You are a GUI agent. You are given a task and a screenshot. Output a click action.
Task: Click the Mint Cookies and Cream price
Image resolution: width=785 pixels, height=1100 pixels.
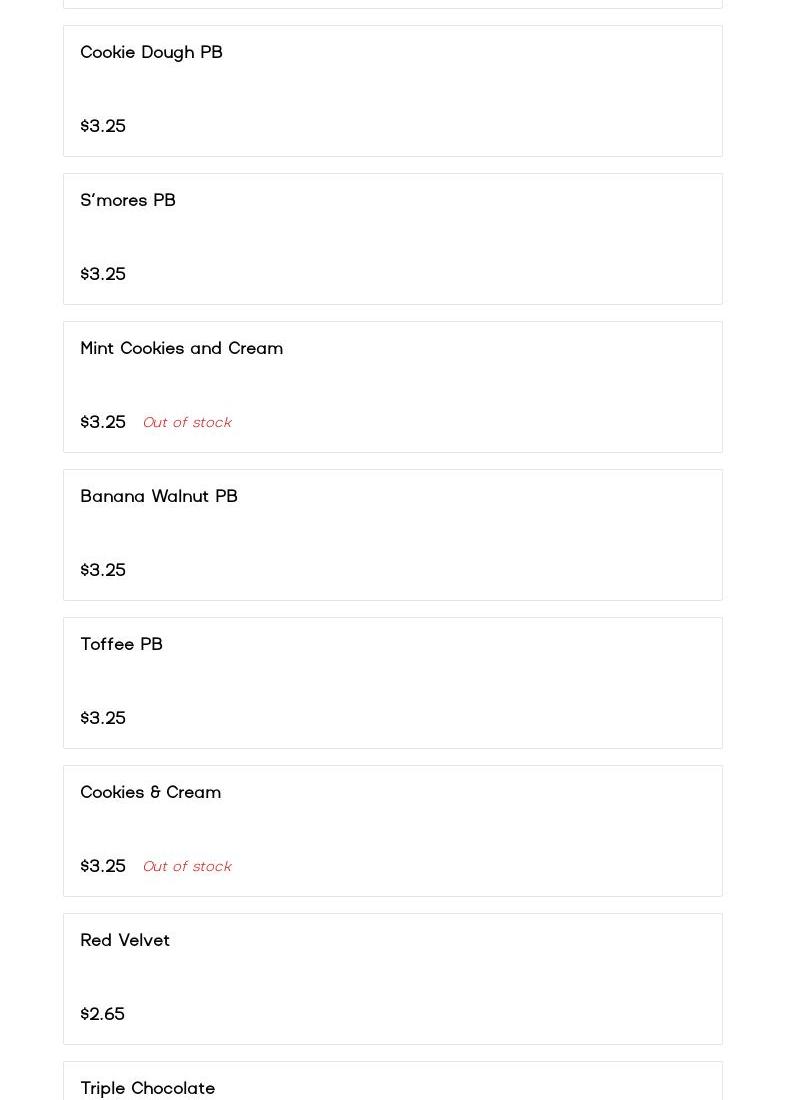[103, 422]
